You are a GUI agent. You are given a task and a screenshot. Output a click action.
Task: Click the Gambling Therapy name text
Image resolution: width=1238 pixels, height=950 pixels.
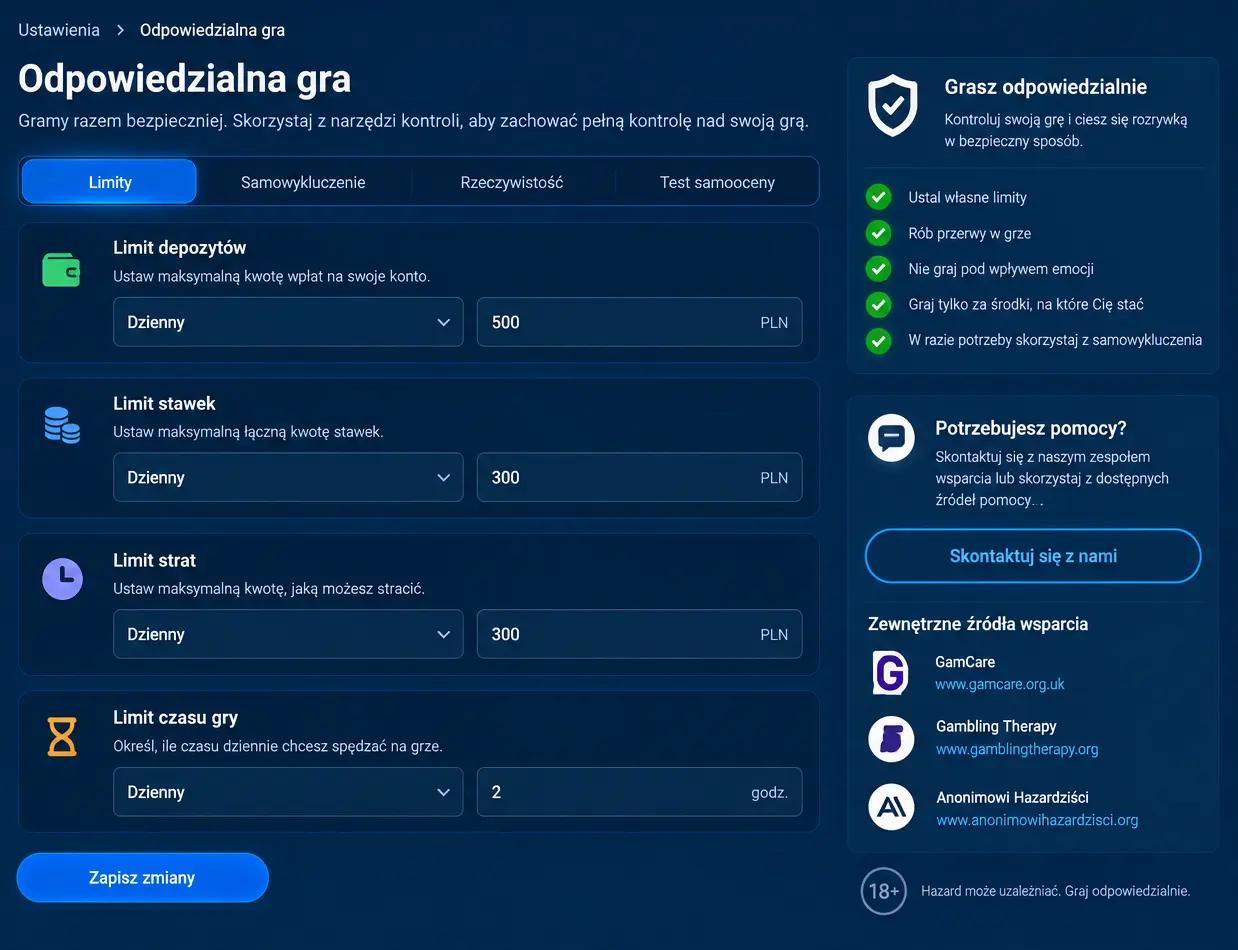(996, 726)
